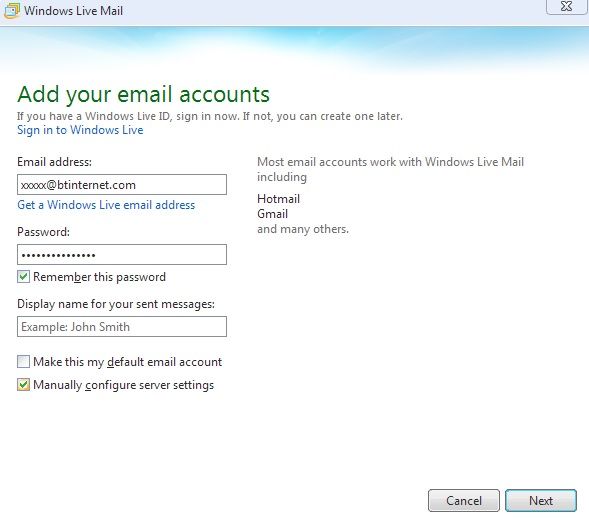This screenshot has width=589, height=520.
Task: Close the Windows Live Mail dialog
Action: [566, 6]
